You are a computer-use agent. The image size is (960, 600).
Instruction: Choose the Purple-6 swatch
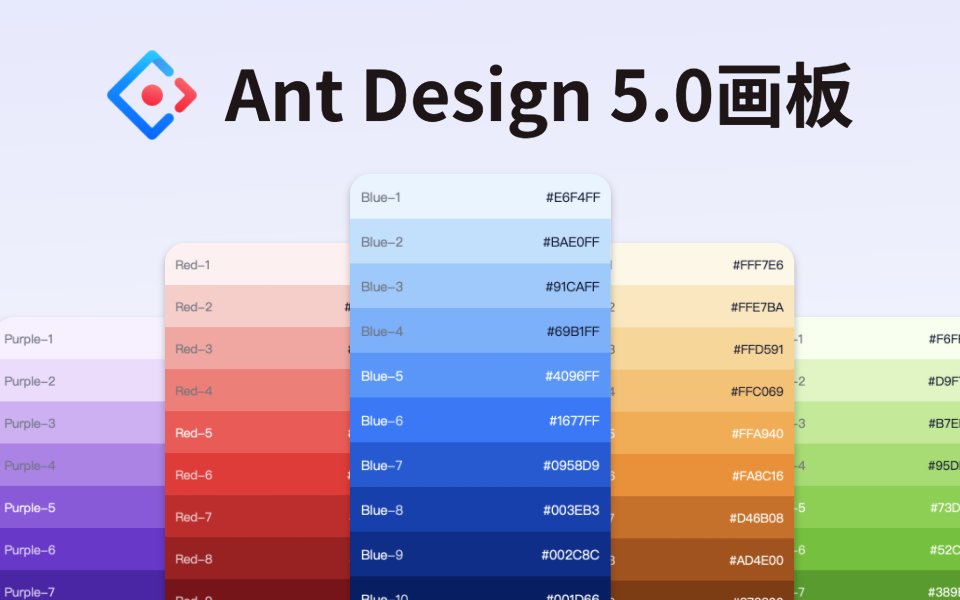coord(82,550)
